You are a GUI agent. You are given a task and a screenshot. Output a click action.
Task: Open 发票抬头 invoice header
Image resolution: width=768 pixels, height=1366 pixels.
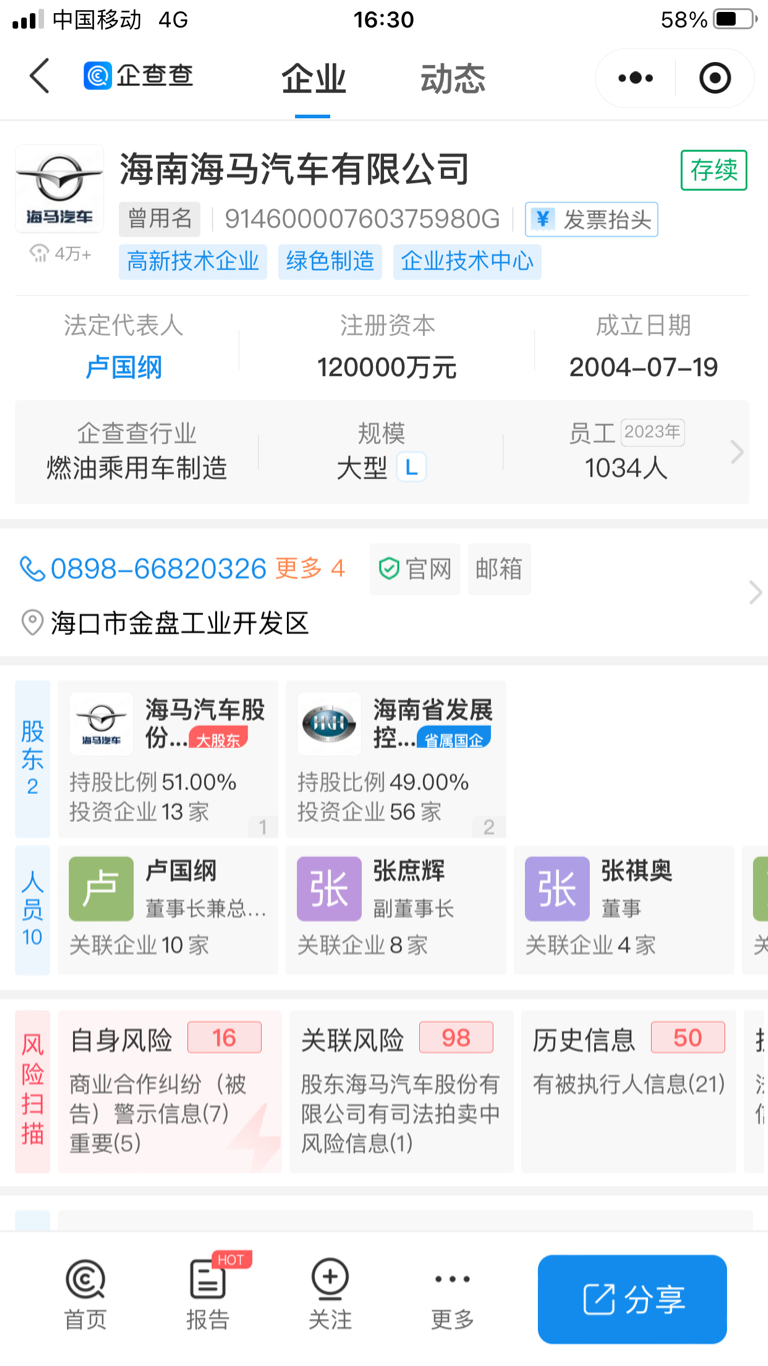(x=592, y=219)
